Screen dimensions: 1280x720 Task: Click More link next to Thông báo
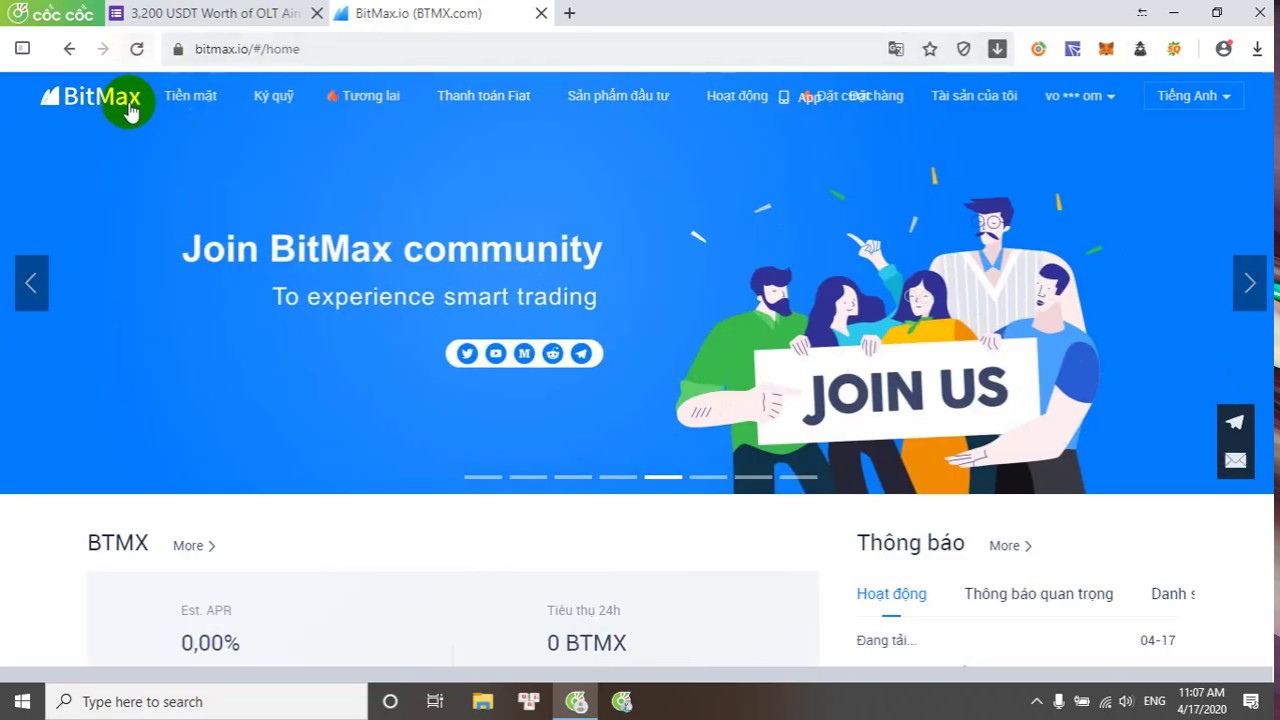click(1010, 546)
